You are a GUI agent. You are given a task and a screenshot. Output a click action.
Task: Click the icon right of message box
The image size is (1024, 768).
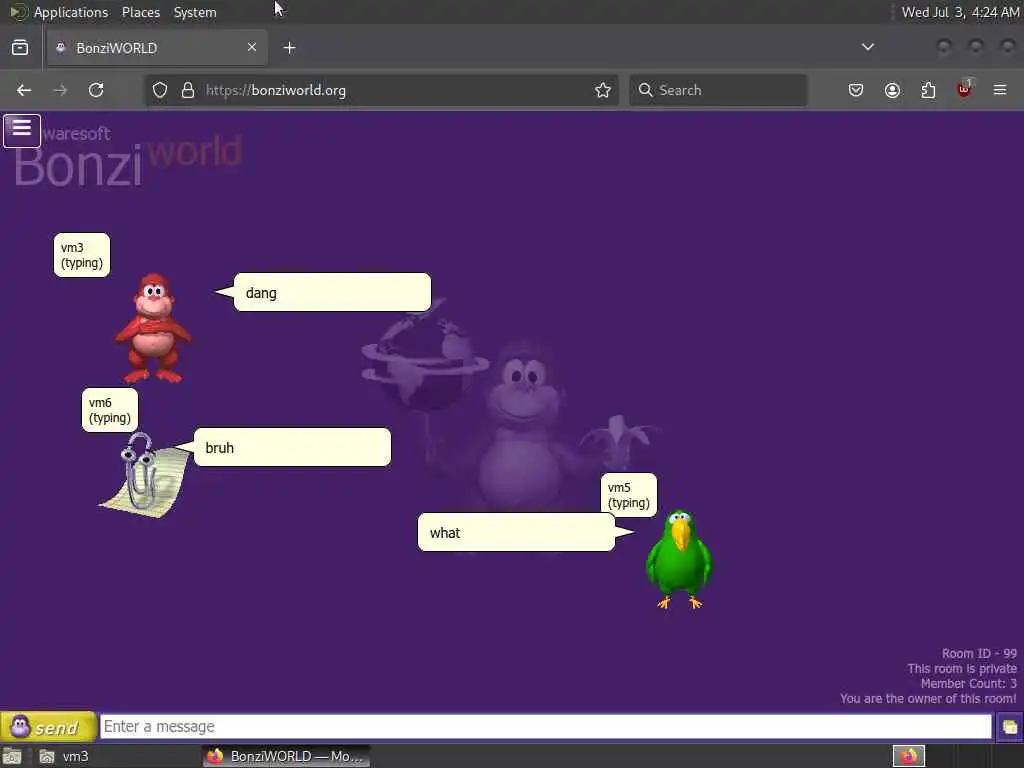click(1010, 727)
